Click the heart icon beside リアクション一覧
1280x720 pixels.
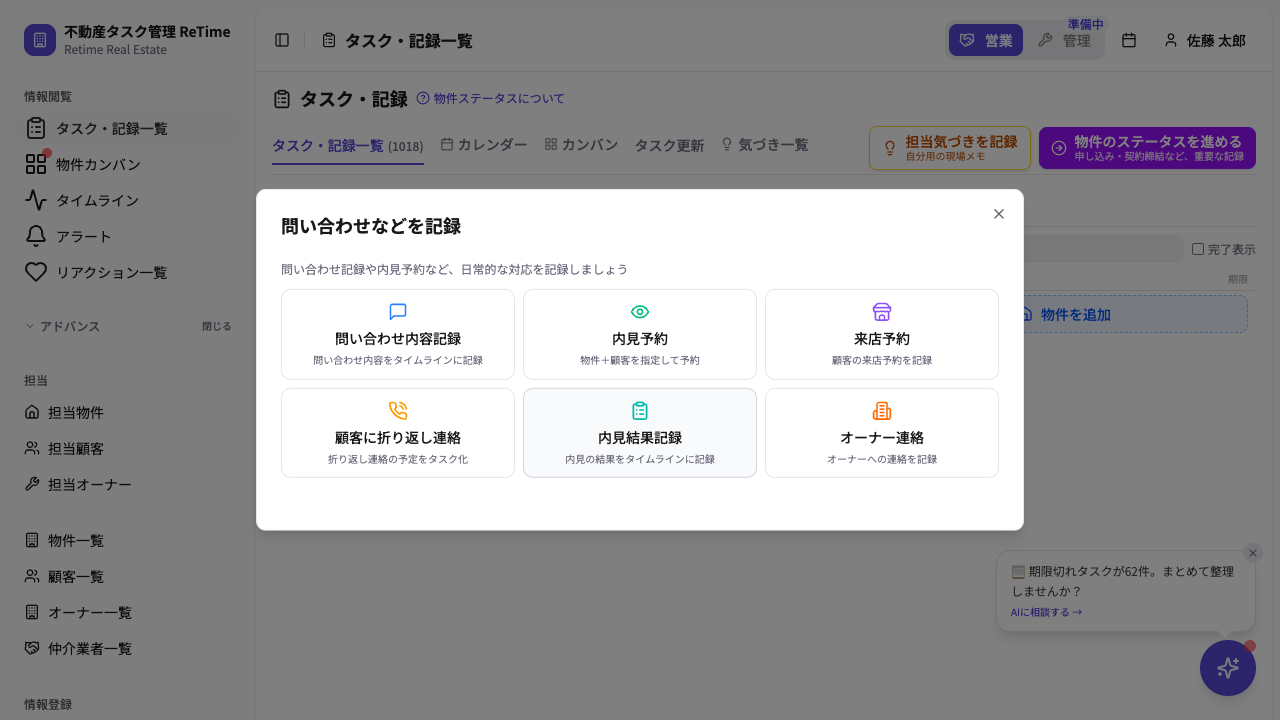pyautogui.click(x=36, y=272)
